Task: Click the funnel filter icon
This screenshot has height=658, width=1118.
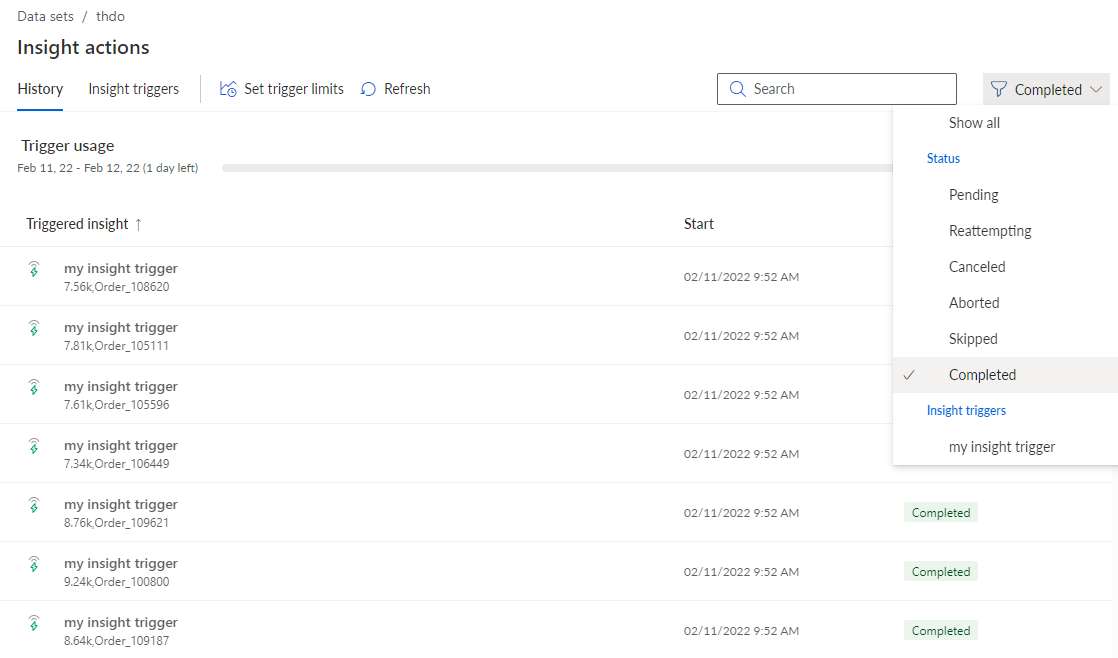Action: 998,89
